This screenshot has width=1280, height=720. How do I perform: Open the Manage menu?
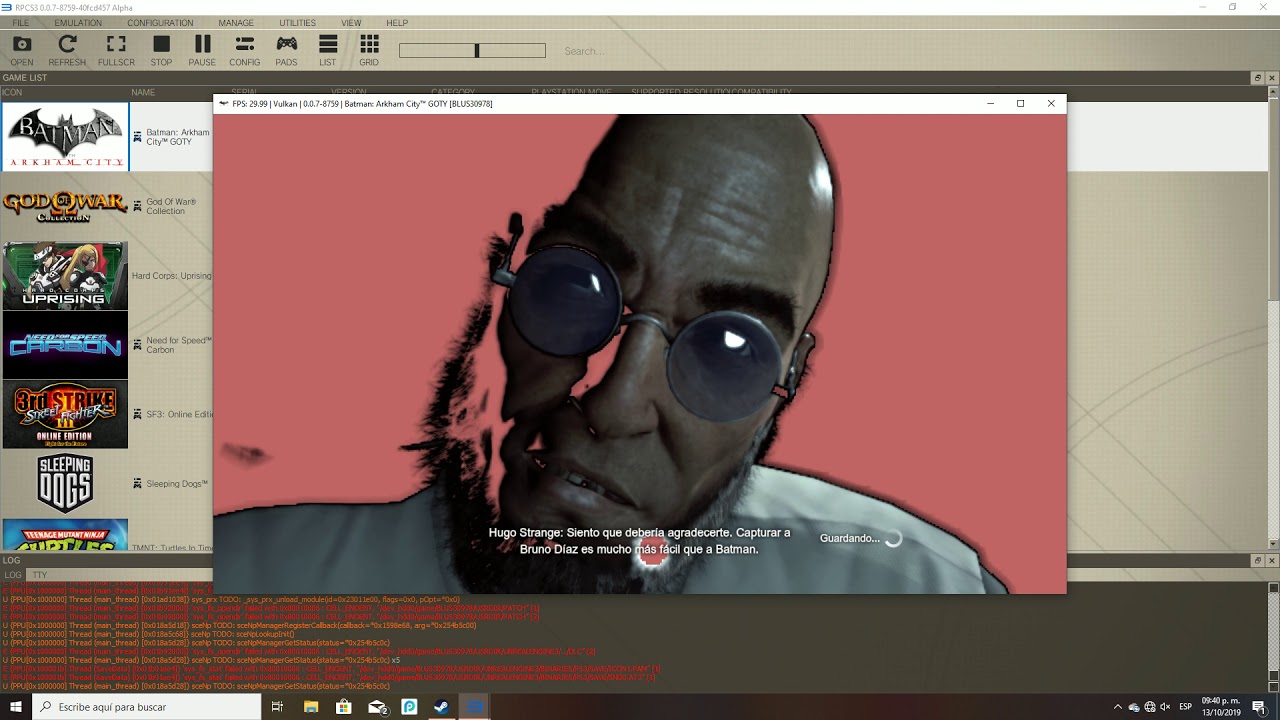coord(236,23)
